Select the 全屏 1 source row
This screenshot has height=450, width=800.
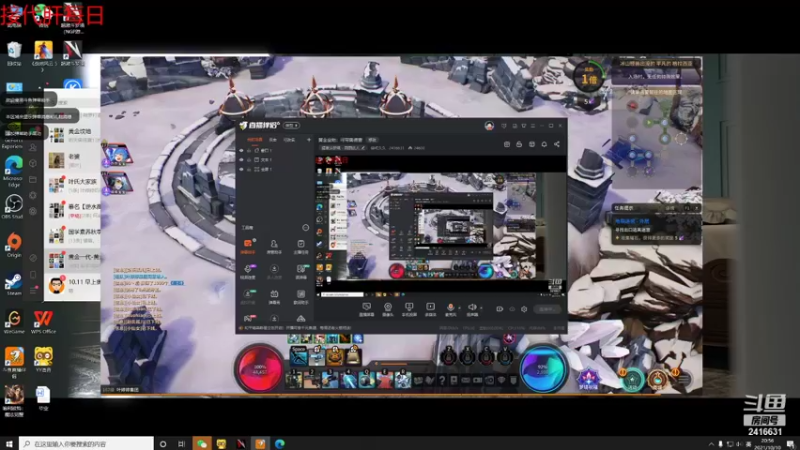[x=276, y=169]
